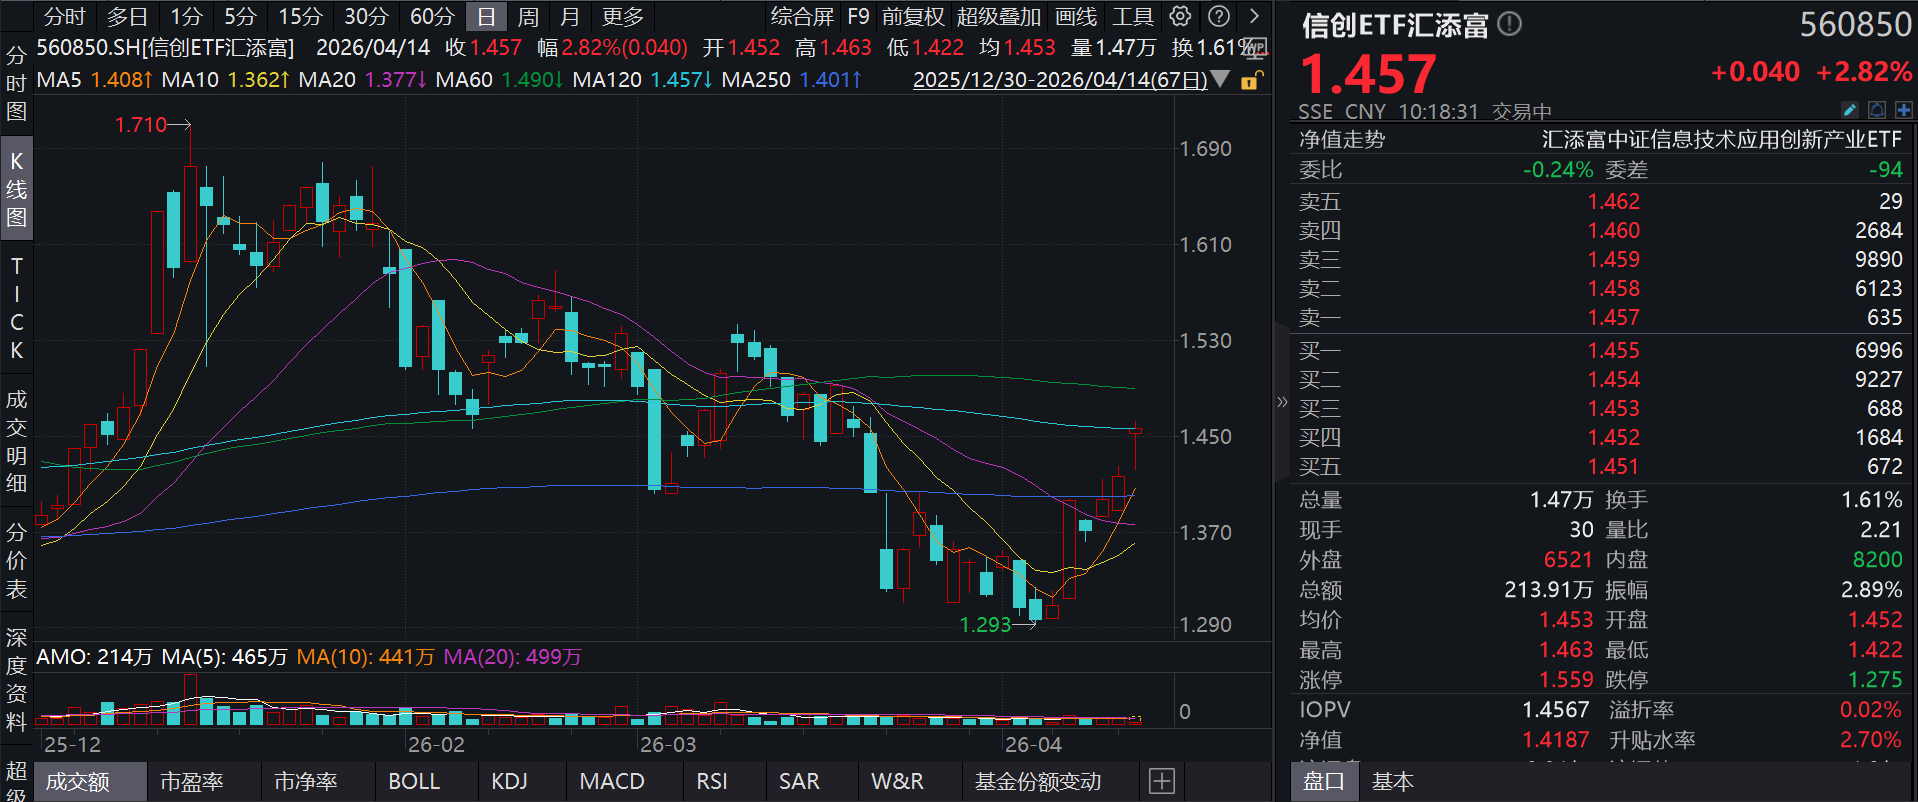Image resolution: width=1918 pixels, height=802 pixels.
Task: Toggle the date range lock icon
Action: click(1251, 80)
